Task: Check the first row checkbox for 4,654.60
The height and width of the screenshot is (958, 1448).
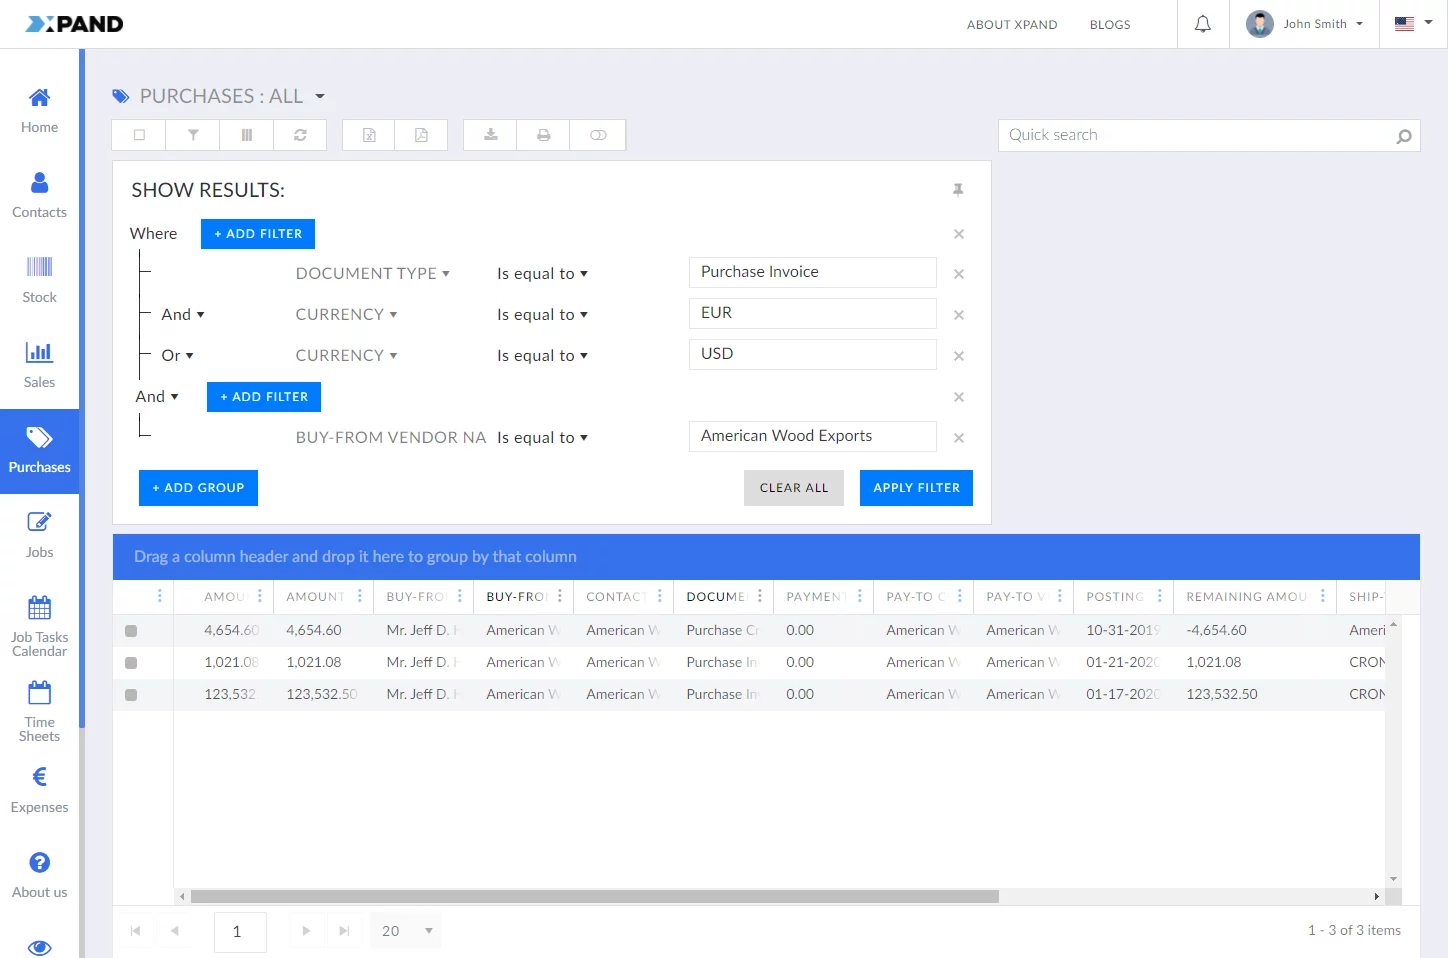Action: 131,631
